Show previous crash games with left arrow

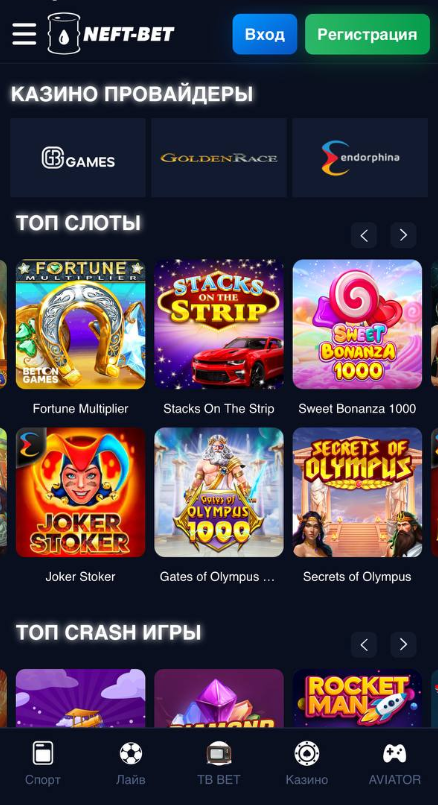pyautogui.click(x=364, y=644)
